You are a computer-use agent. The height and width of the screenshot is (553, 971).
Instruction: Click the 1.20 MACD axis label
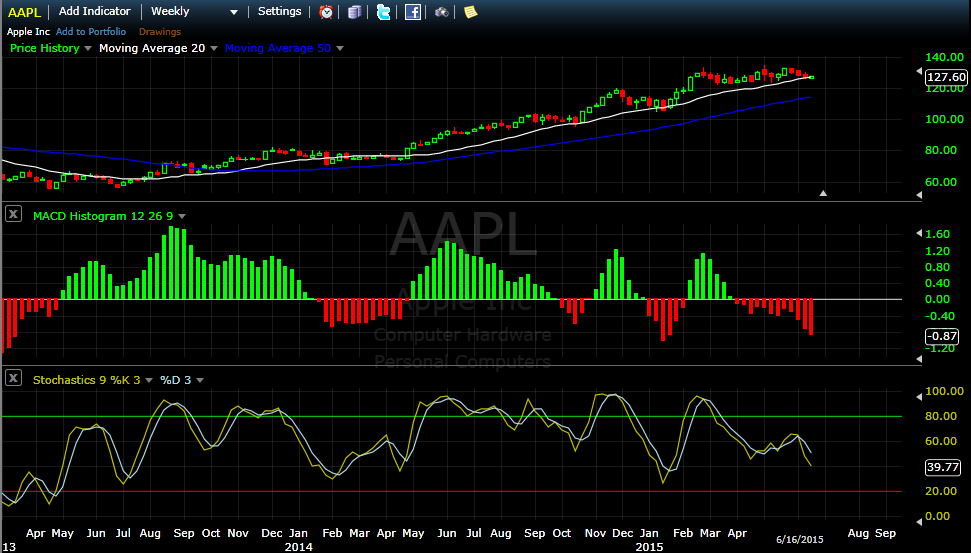pos(937,251)
